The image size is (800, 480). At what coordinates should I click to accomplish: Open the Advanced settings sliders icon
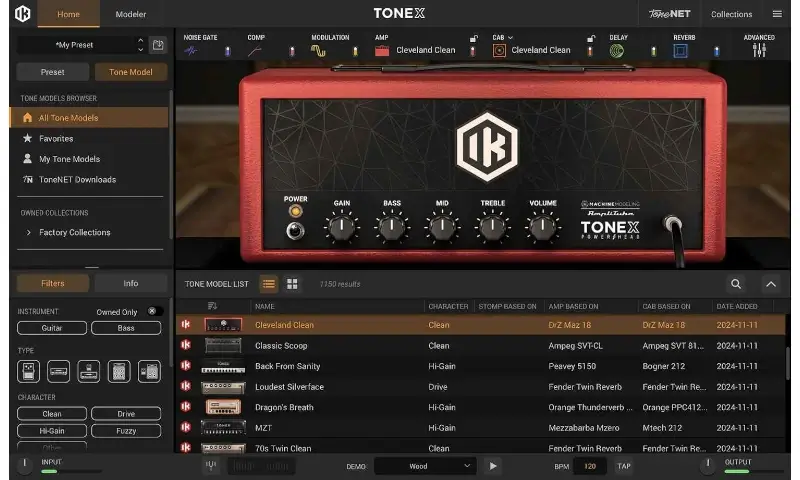pyautogui.click(x=759, y=50)
